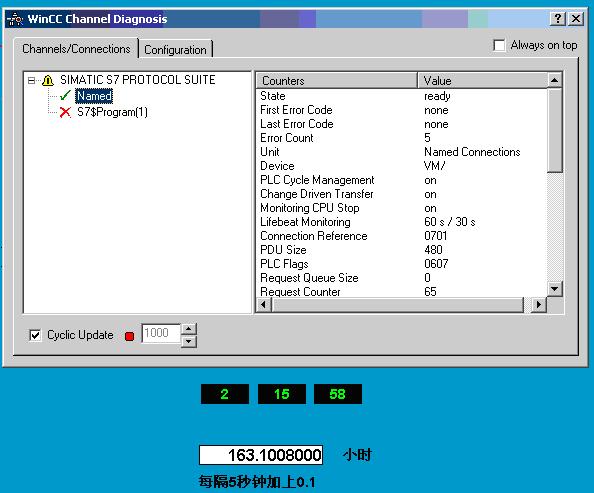Click the horizontal scroll right arrow
This screenshot has height=493, width=594.
(x=538, y=304)
